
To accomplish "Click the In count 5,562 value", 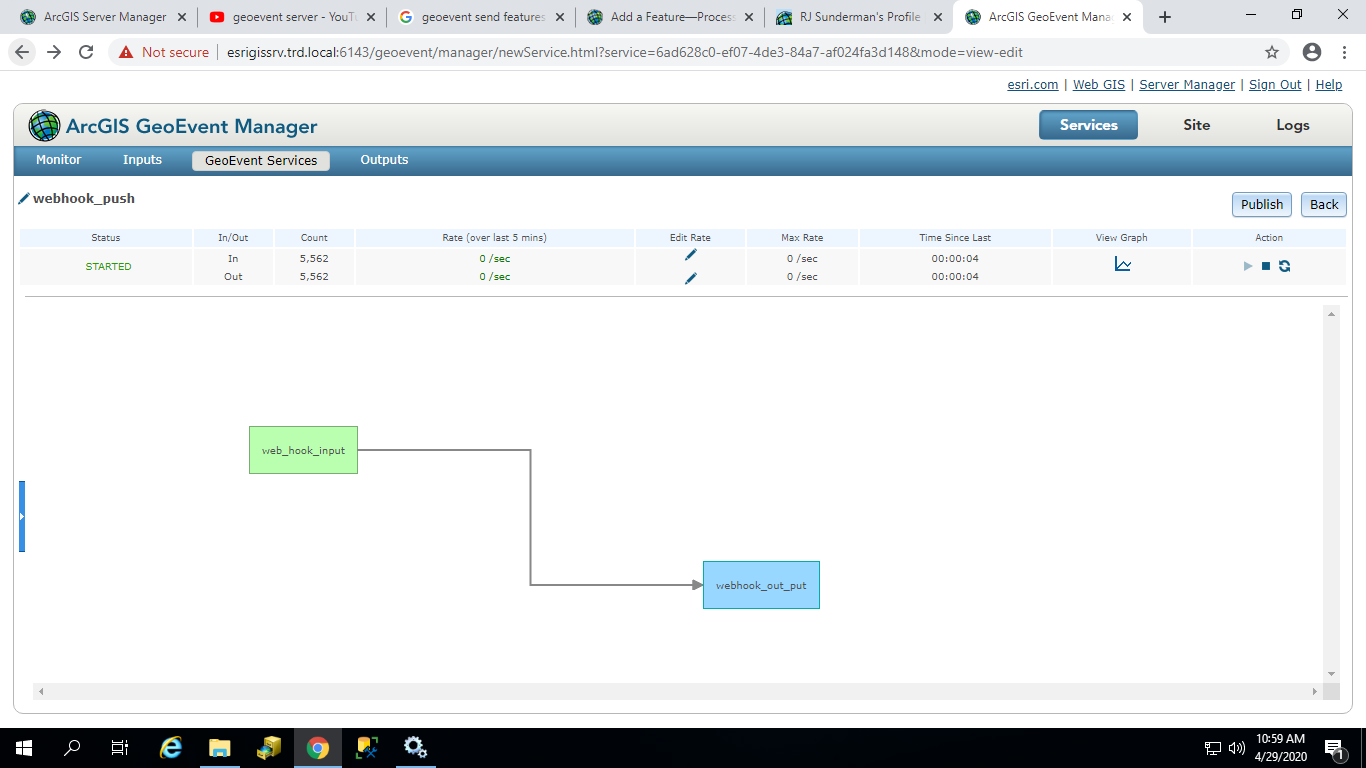I will pyautogui.click(x=314, y=259).
